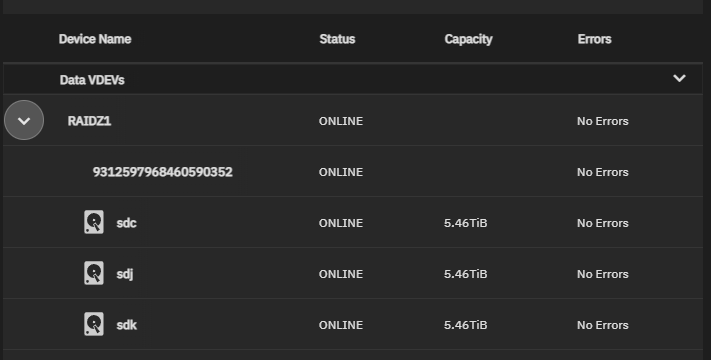Click sdc's 5.46TiB capacity value
This screenshot has height=360, width=711.
[466, 223]
